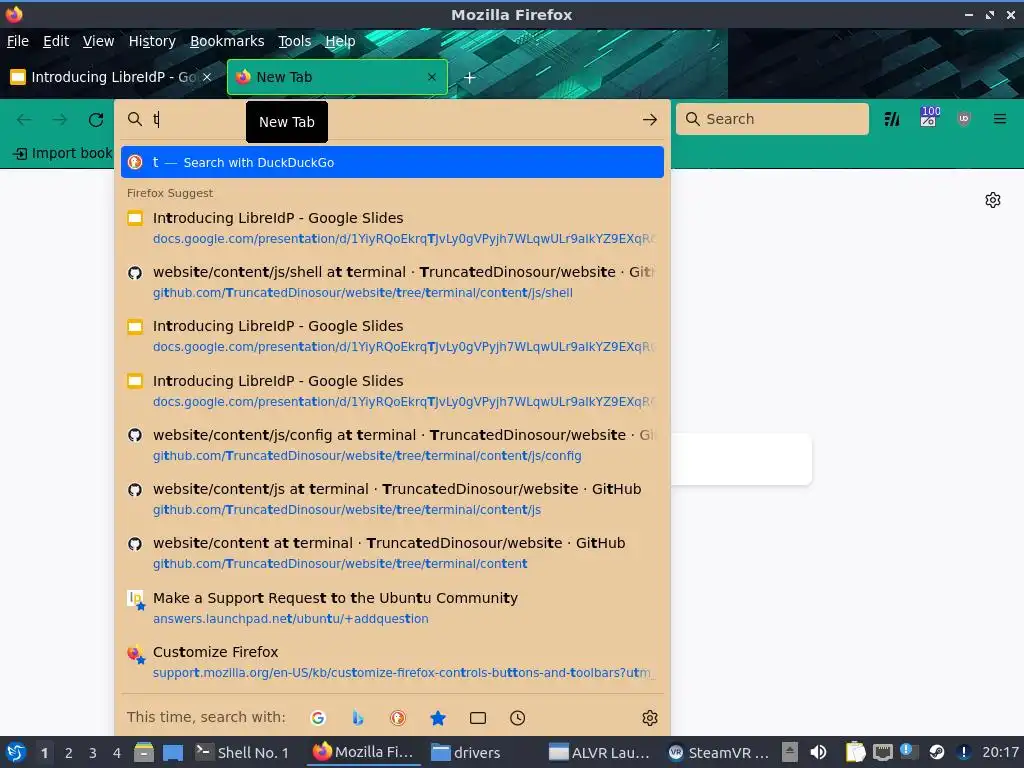Open the Edit menu
Viewport: 1024px width, 768px height.
(56, 41)
